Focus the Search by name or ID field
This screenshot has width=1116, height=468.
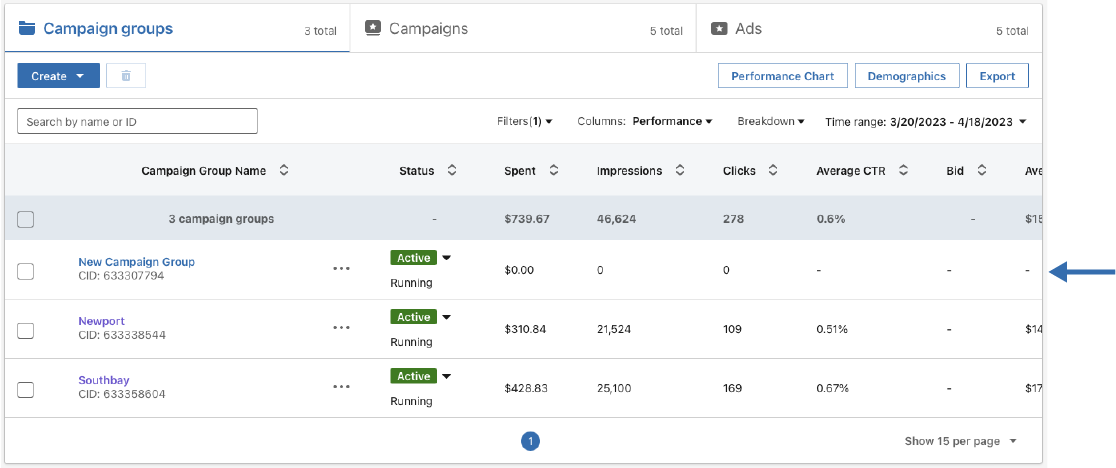[x=137, y=122]
